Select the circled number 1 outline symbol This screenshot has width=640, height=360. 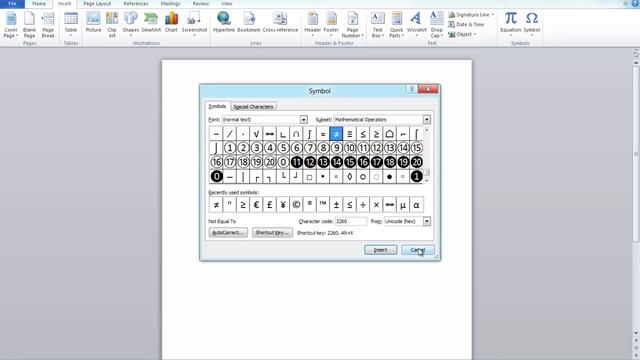[229, 148]
